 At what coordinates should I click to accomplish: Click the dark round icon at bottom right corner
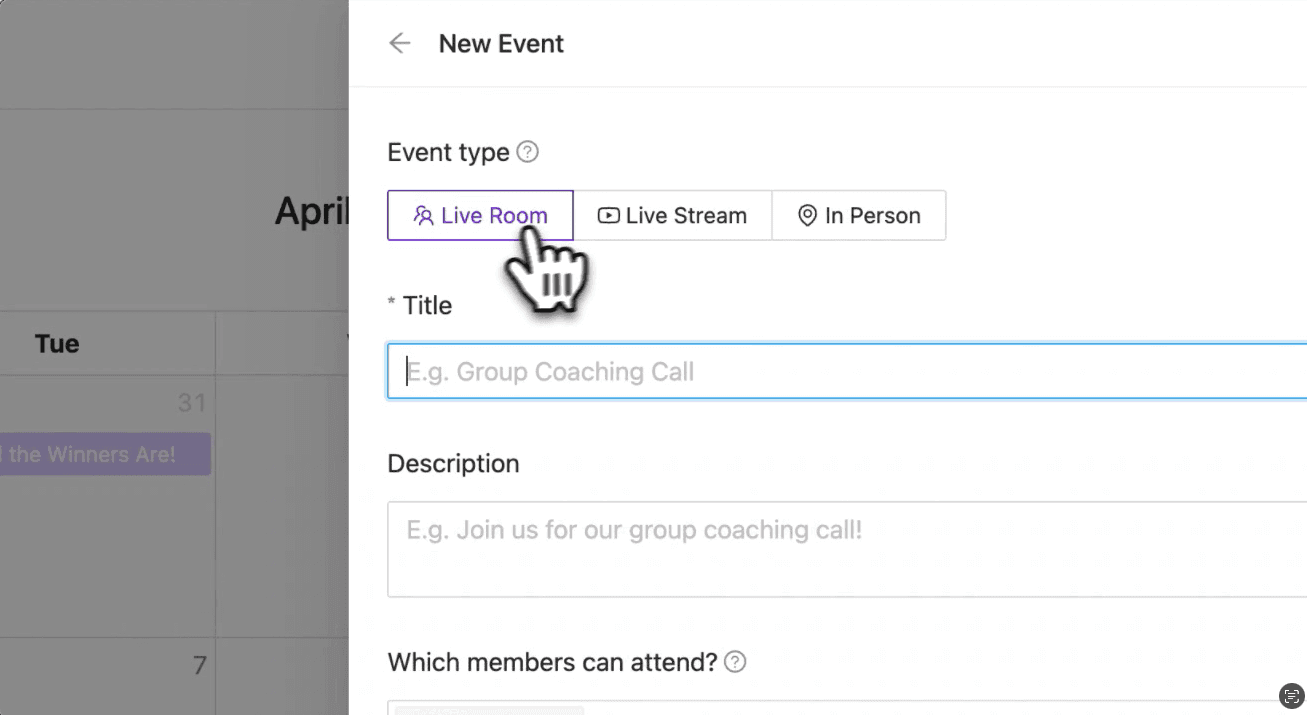(1291, 696)
